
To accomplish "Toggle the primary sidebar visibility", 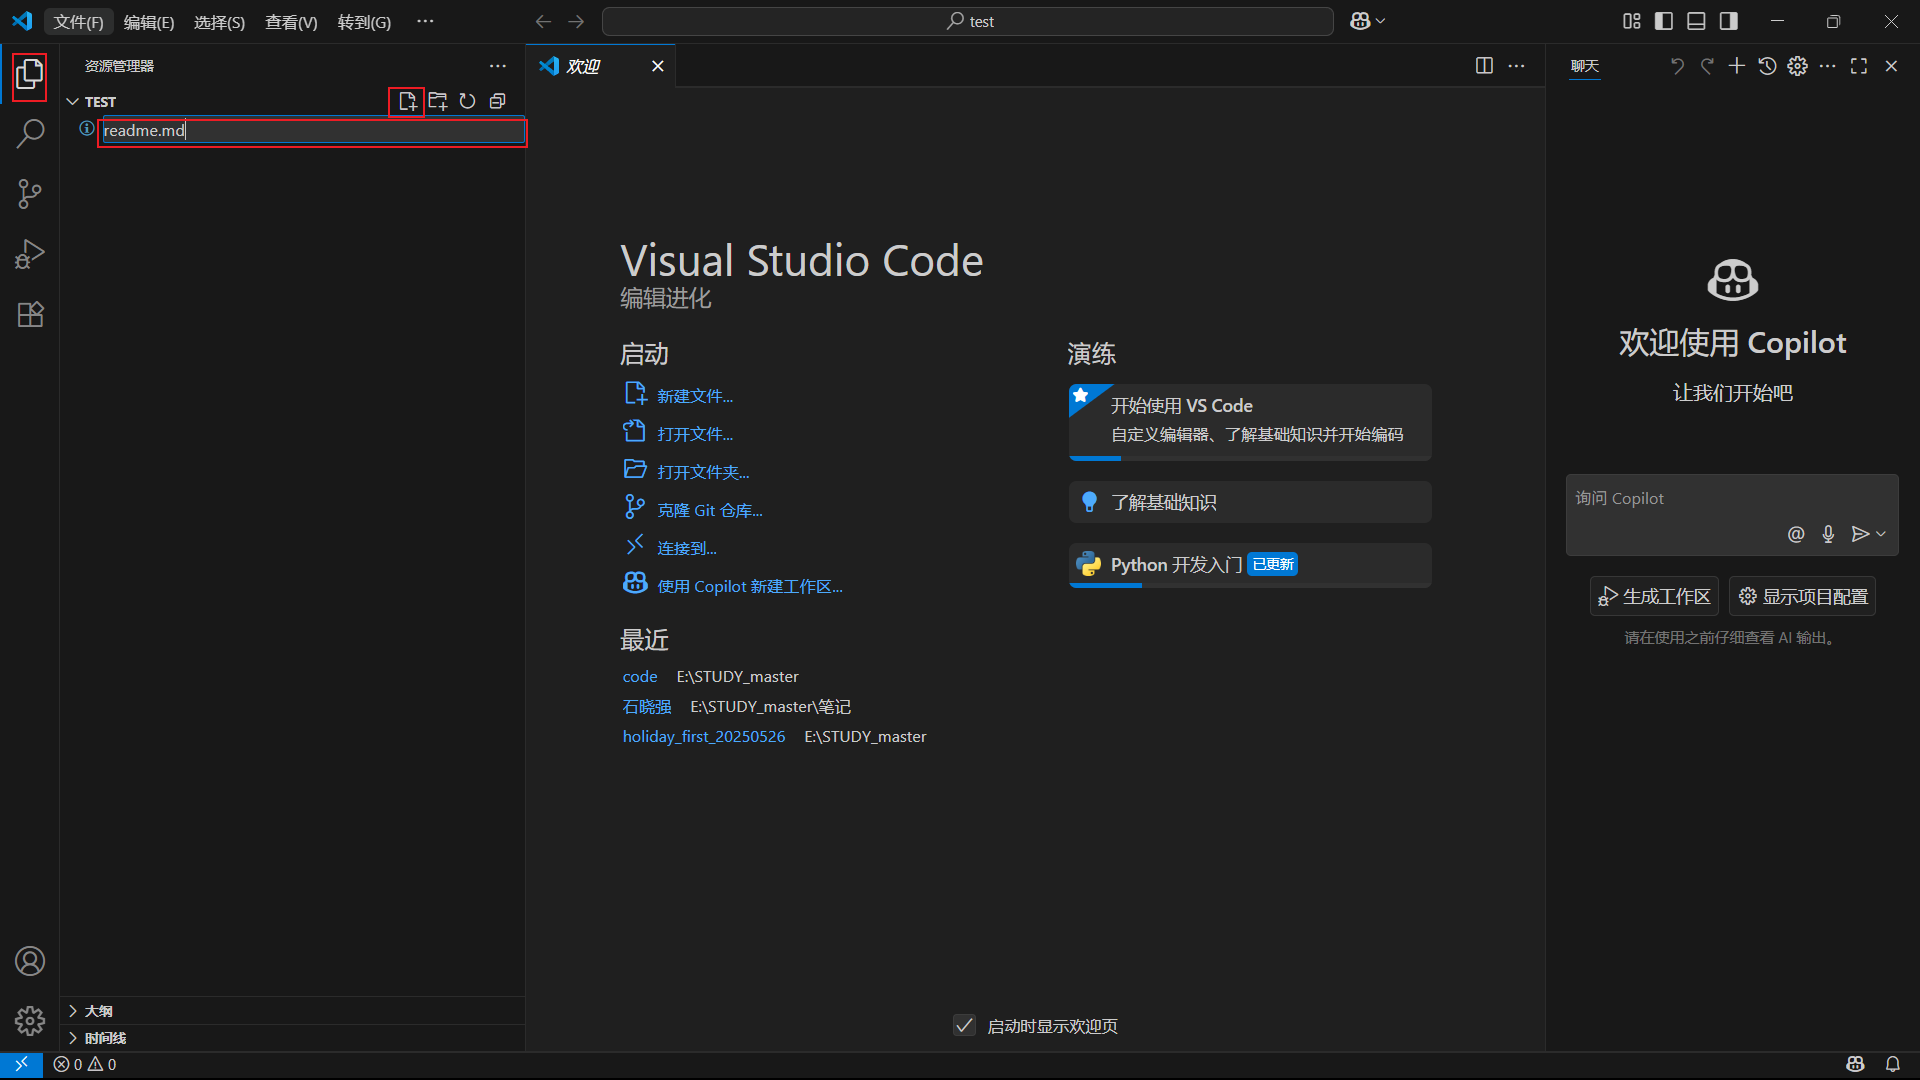I will 1664,21.
